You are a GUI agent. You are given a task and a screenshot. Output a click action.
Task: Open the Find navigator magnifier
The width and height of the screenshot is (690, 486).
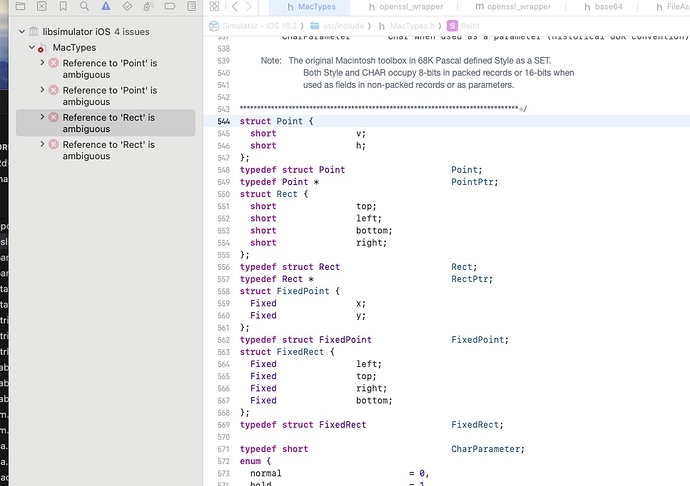coord(84,6)
